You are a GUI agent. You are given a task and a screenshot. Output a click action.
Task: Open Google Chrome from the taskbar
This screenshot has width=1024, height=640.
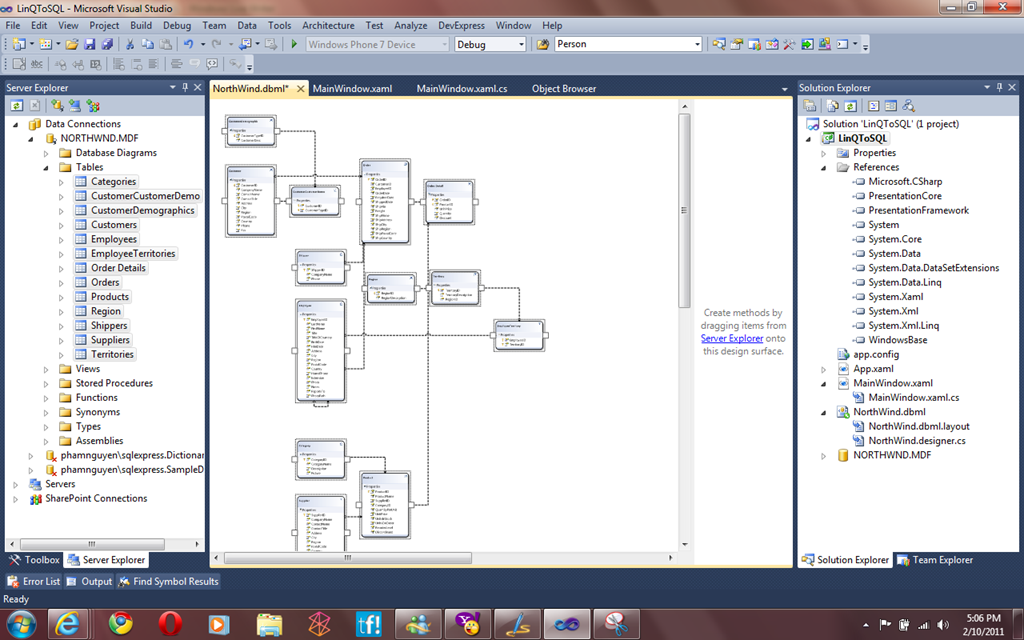(x=121, y=625)
